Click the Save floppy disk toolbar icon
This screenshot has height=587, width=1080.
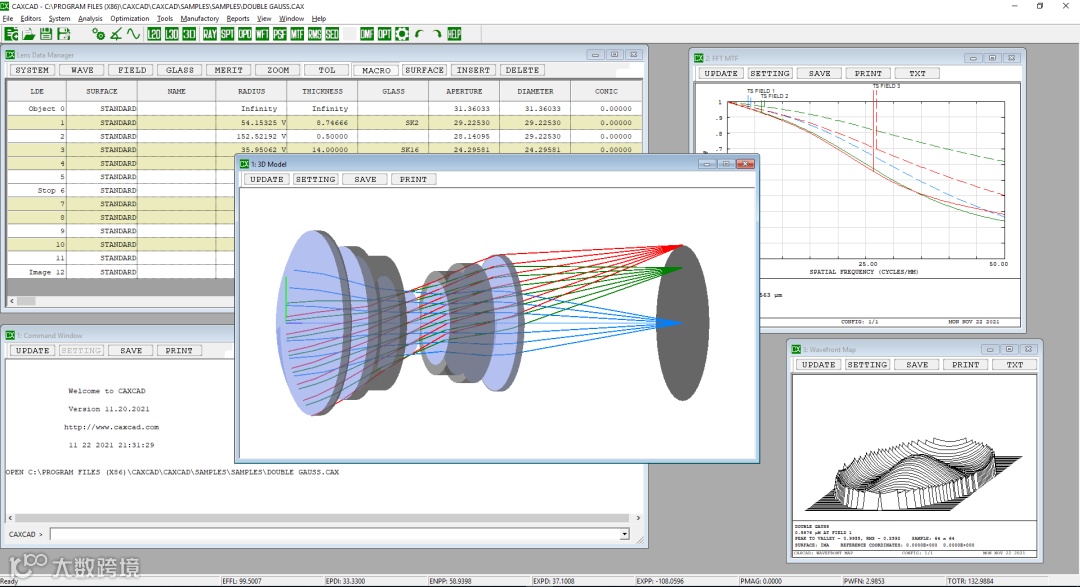[46, 34]
